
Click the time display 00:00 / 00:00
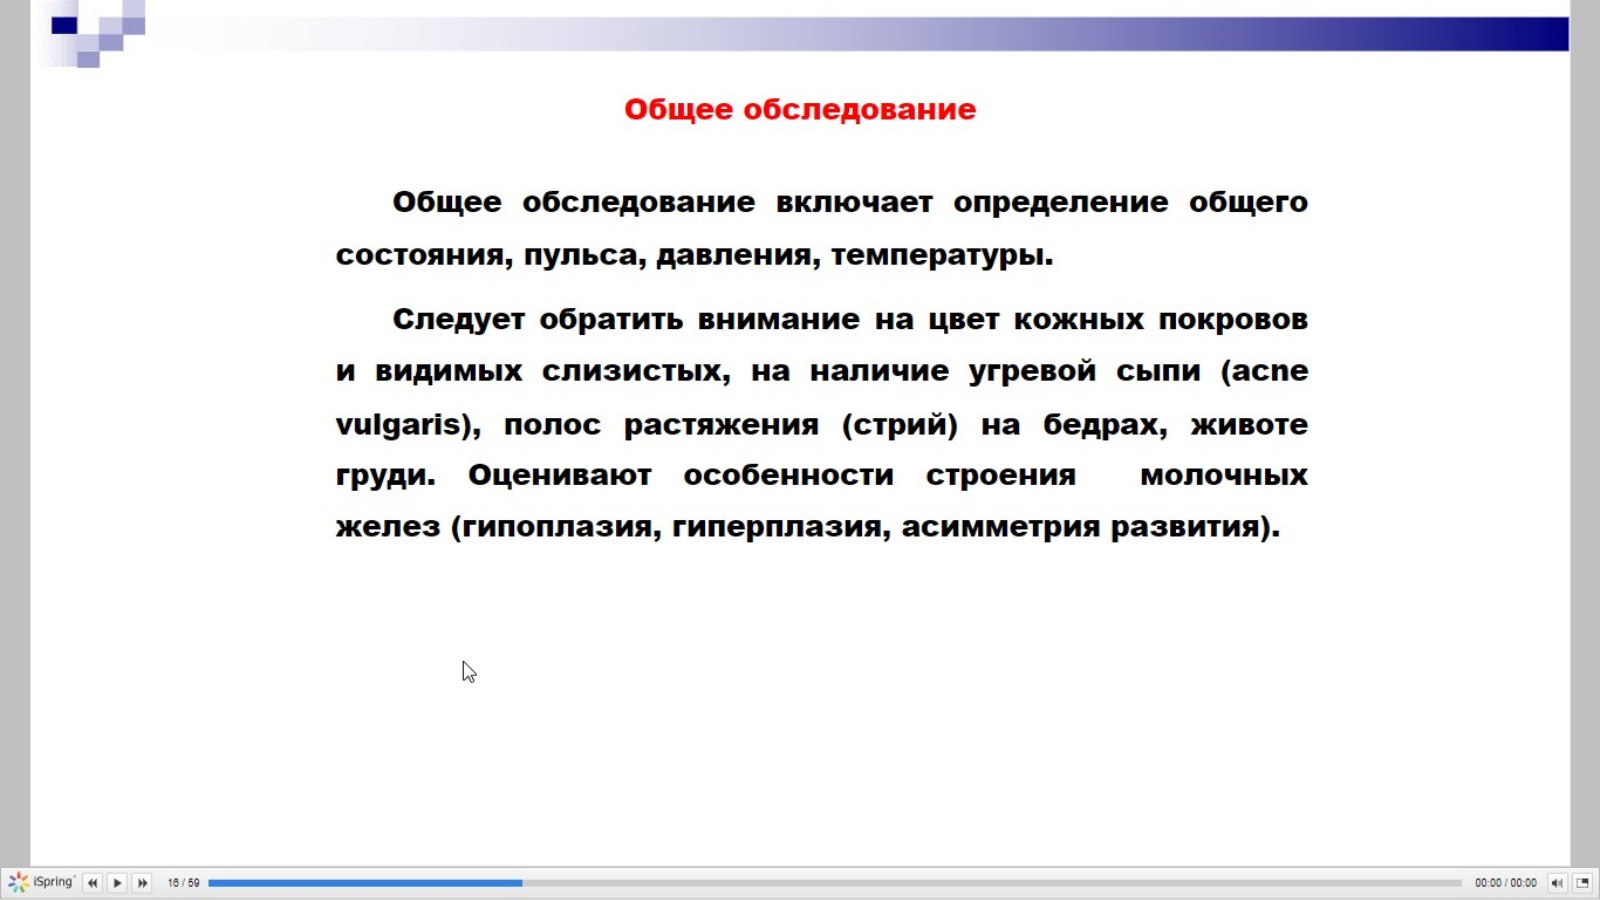click(x=1505, y=883)
